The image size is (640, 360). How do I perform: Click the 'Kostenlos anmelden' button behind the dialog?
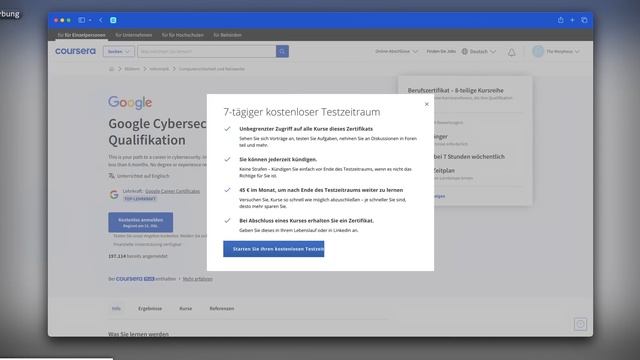pos(140,222)
